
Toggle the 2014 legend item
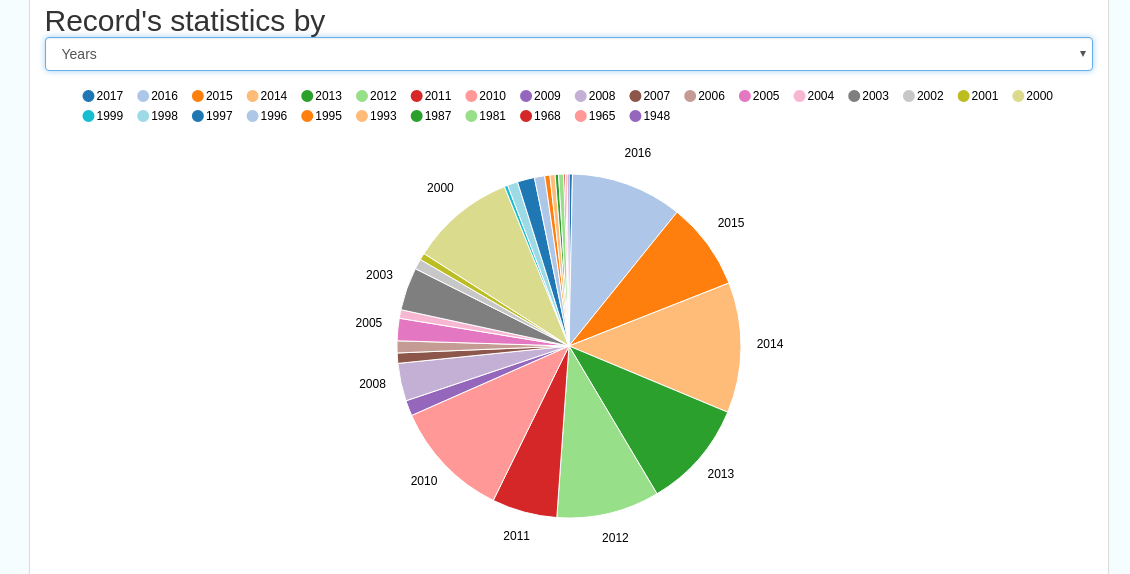(267, 96)
